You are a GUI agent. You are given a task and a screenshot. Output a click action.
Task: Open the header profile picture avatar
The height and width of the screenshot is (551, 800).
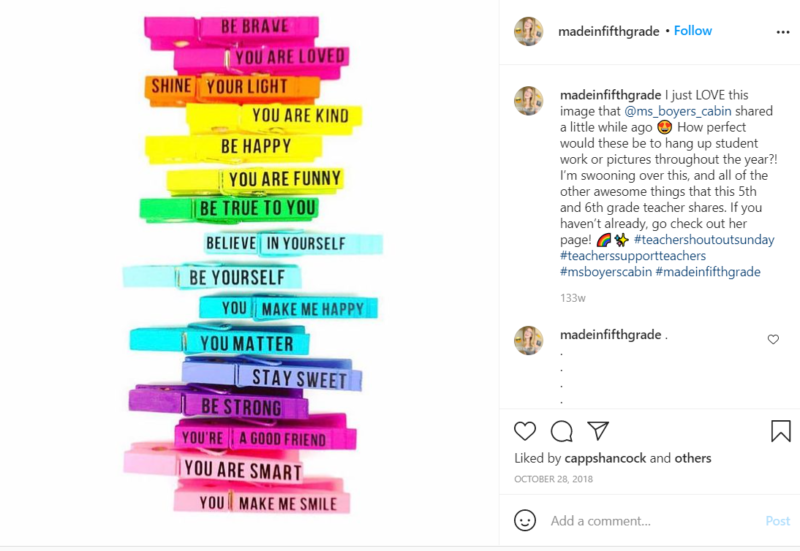[529, 31]
